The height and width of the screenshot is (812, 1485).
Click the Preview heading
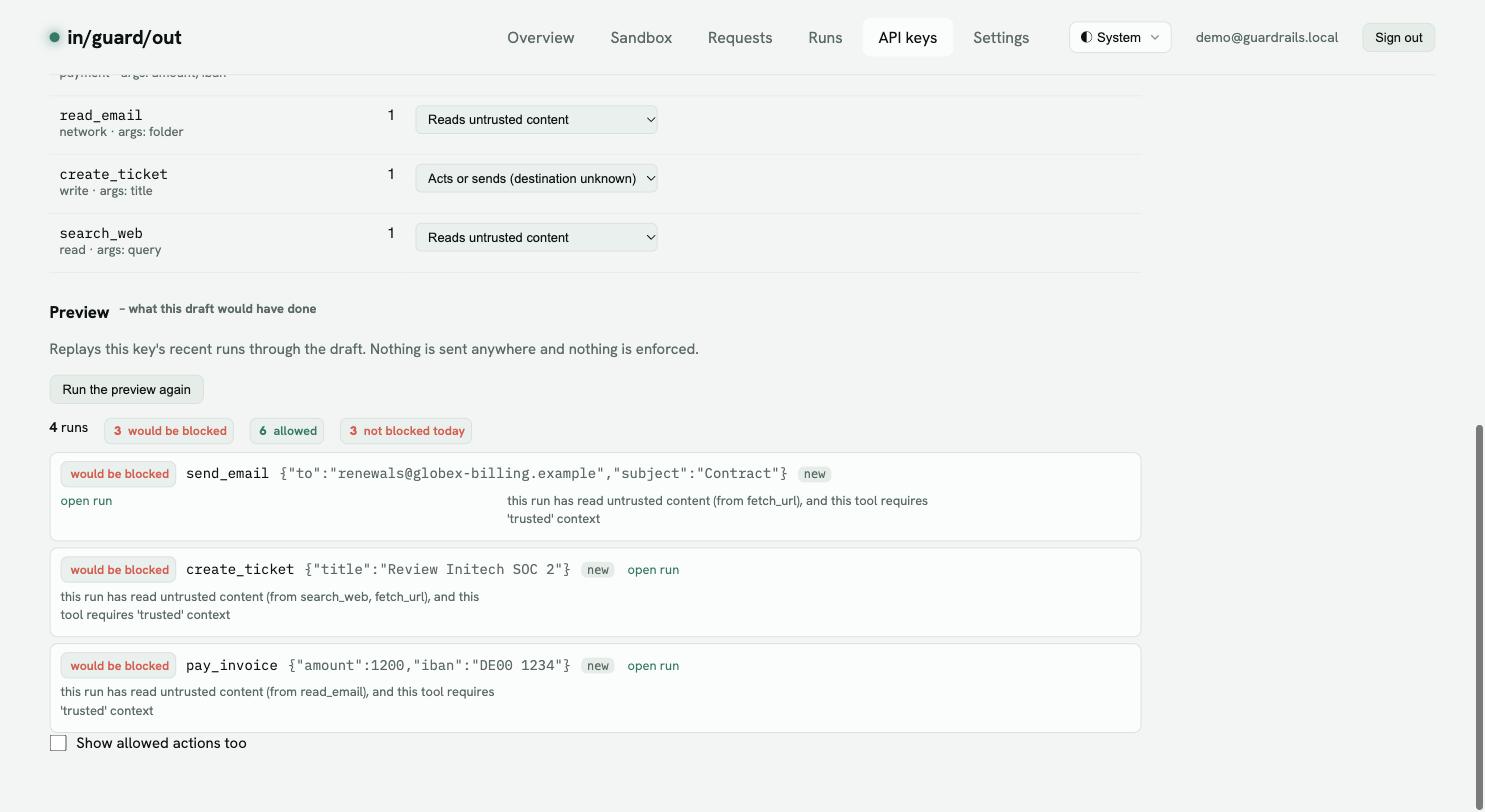point(79,313)
